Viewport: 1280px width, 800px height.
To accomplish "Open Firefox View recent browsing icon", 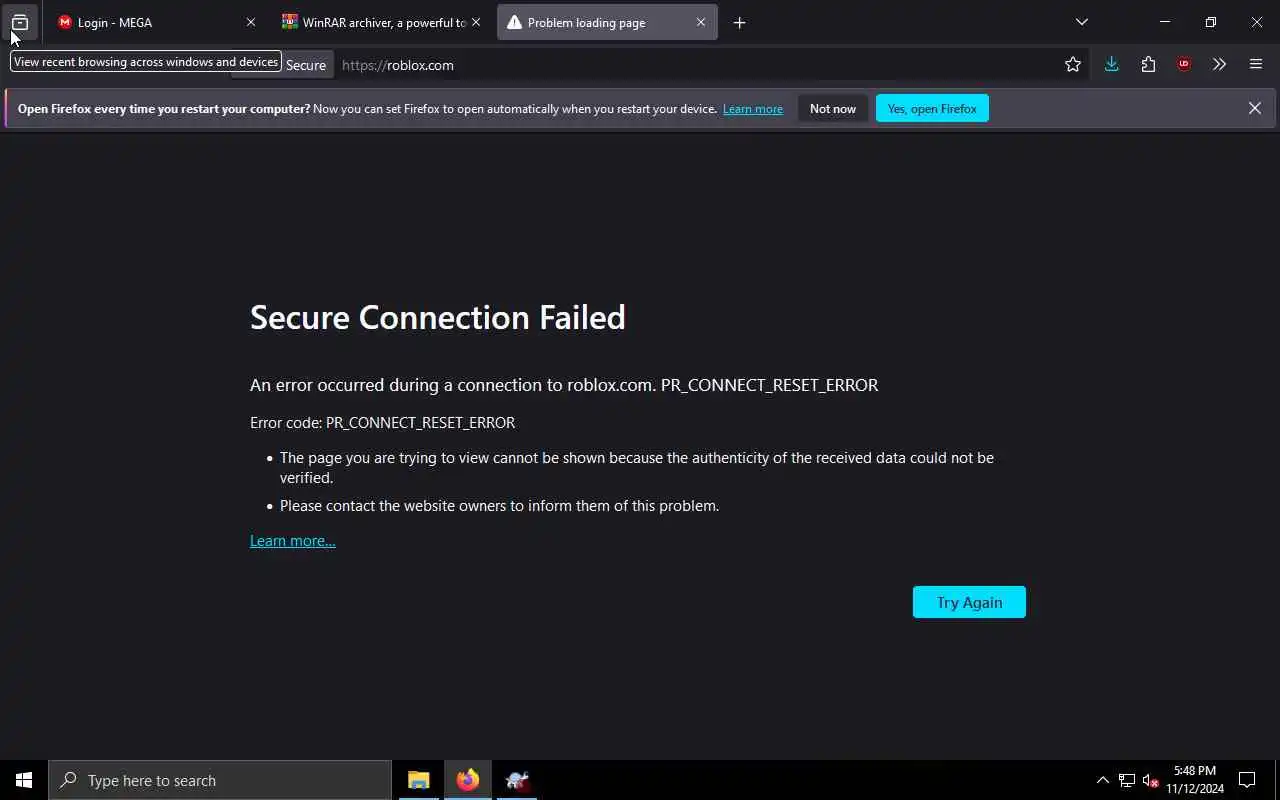I will tap(20, 22).
